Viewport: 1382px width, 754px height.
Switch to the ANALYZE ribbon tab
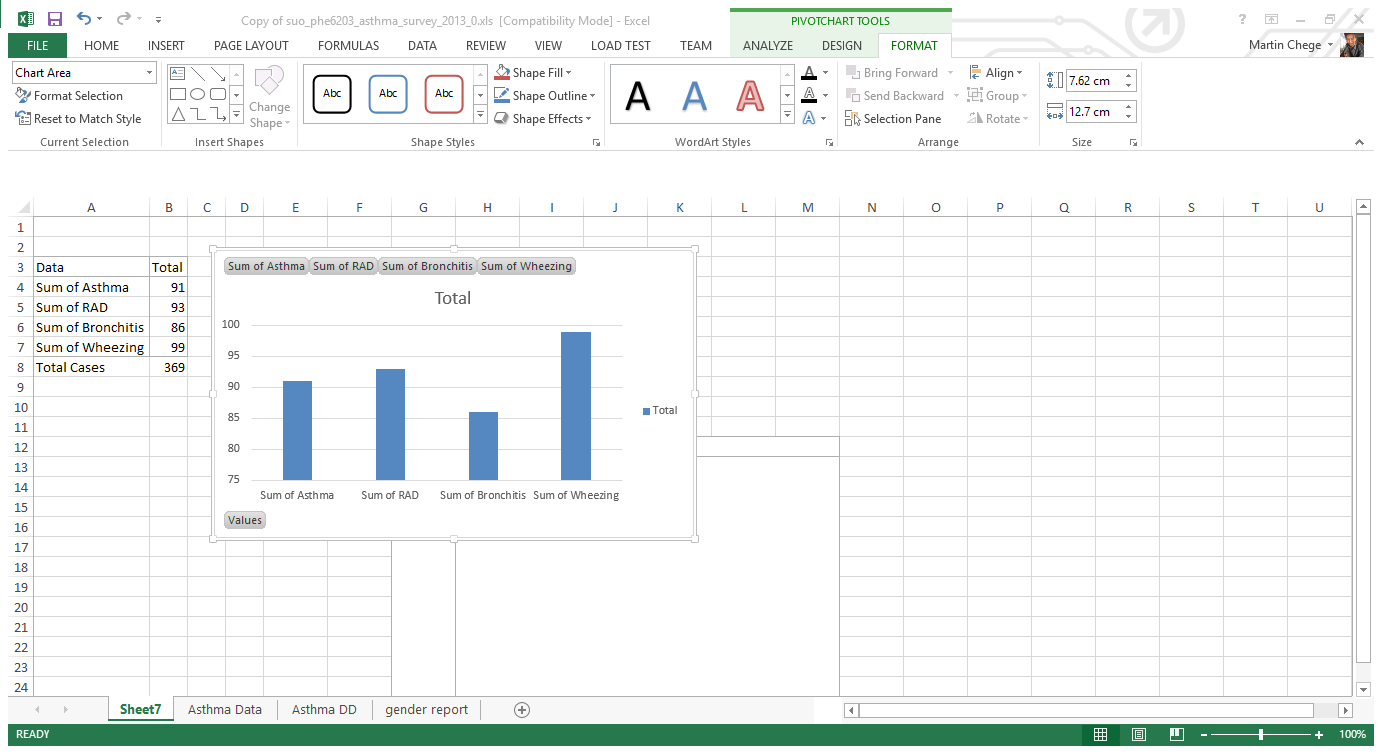(767, 45)
